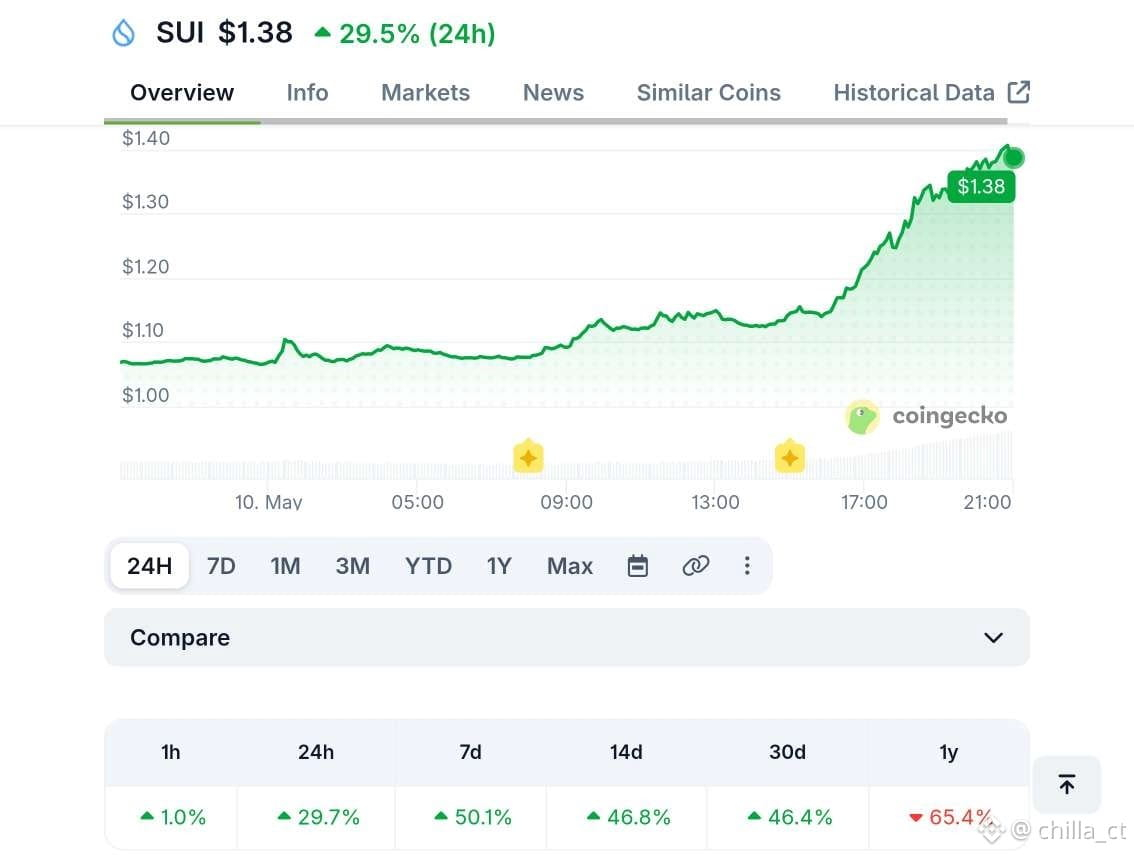Click the 50.1% value under 7d
Viewport: 1134px width, 855px height.
coord(473,817)
